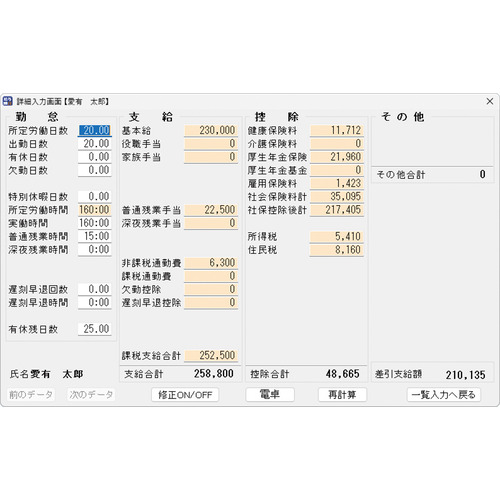Click the 住民税 amount field
Image resolution: width=500 pixels, height=500 pixels.
click(337, 250)
